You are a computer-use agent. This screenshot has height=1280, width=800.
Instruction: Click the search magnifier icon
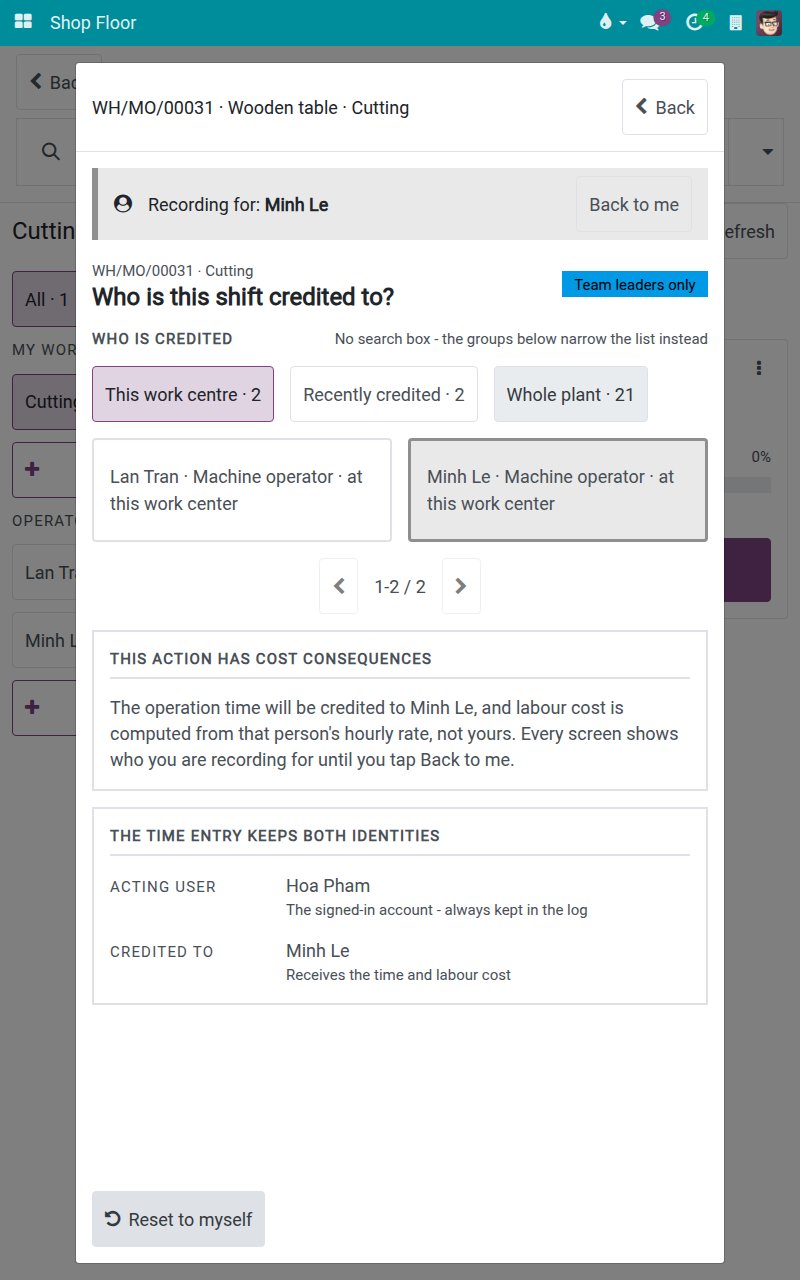[50, 151]
